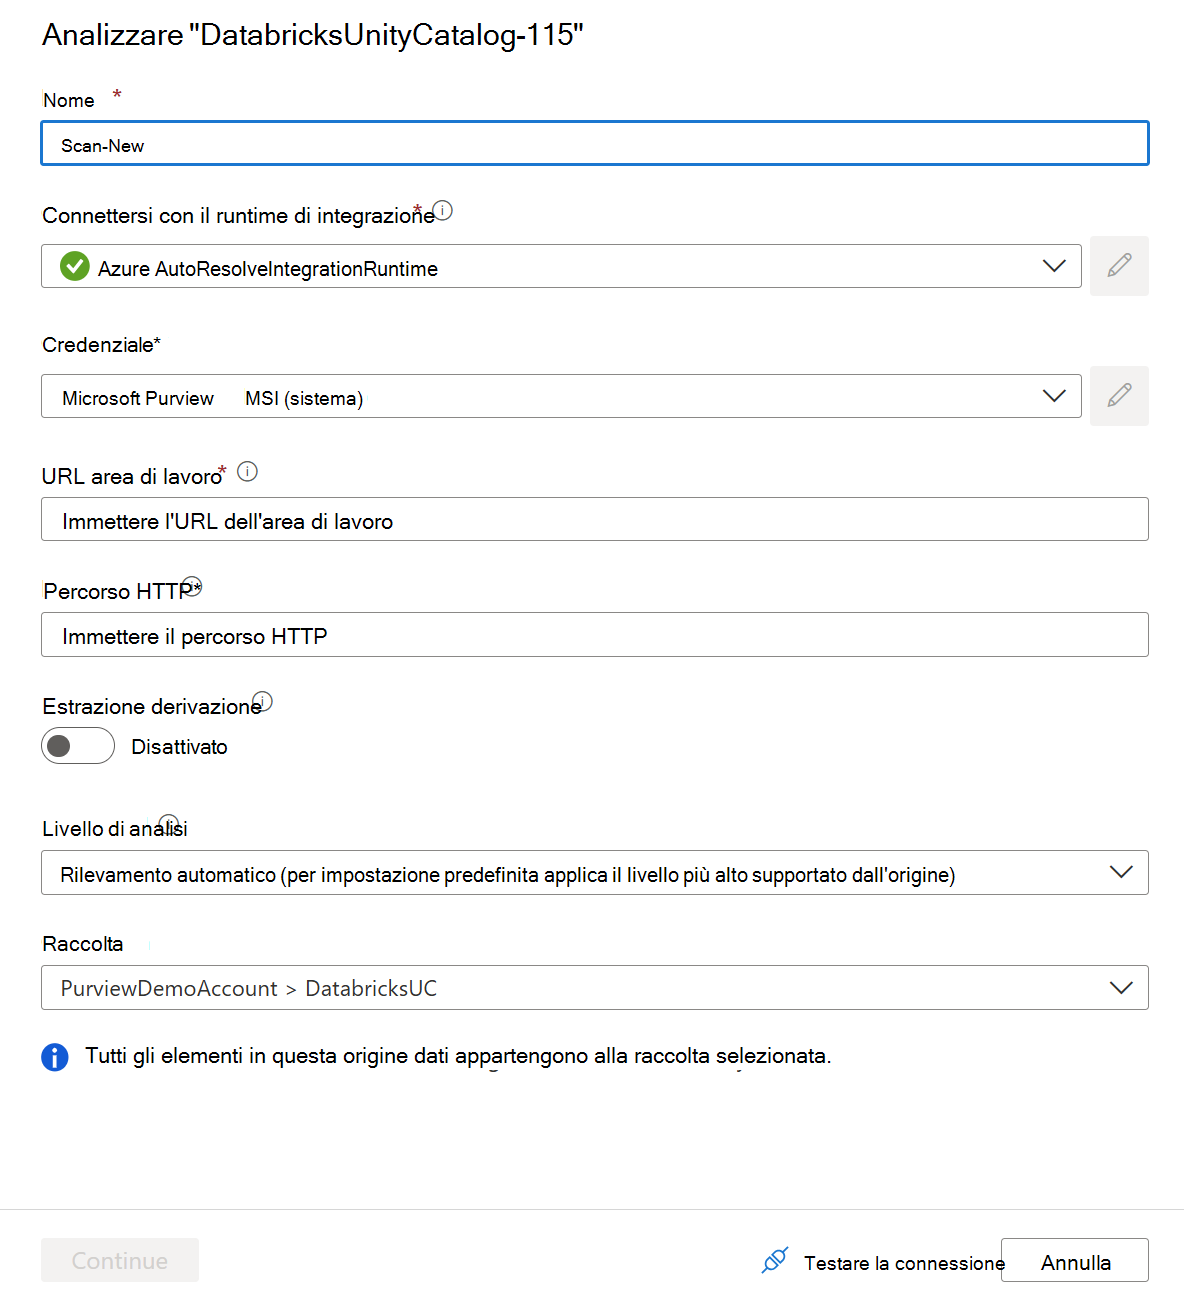Click the info icon beside 'Estrazione derivazione'
Image resolution: width=1184 pixels, height=1302 pixels.
coord(263,702)
